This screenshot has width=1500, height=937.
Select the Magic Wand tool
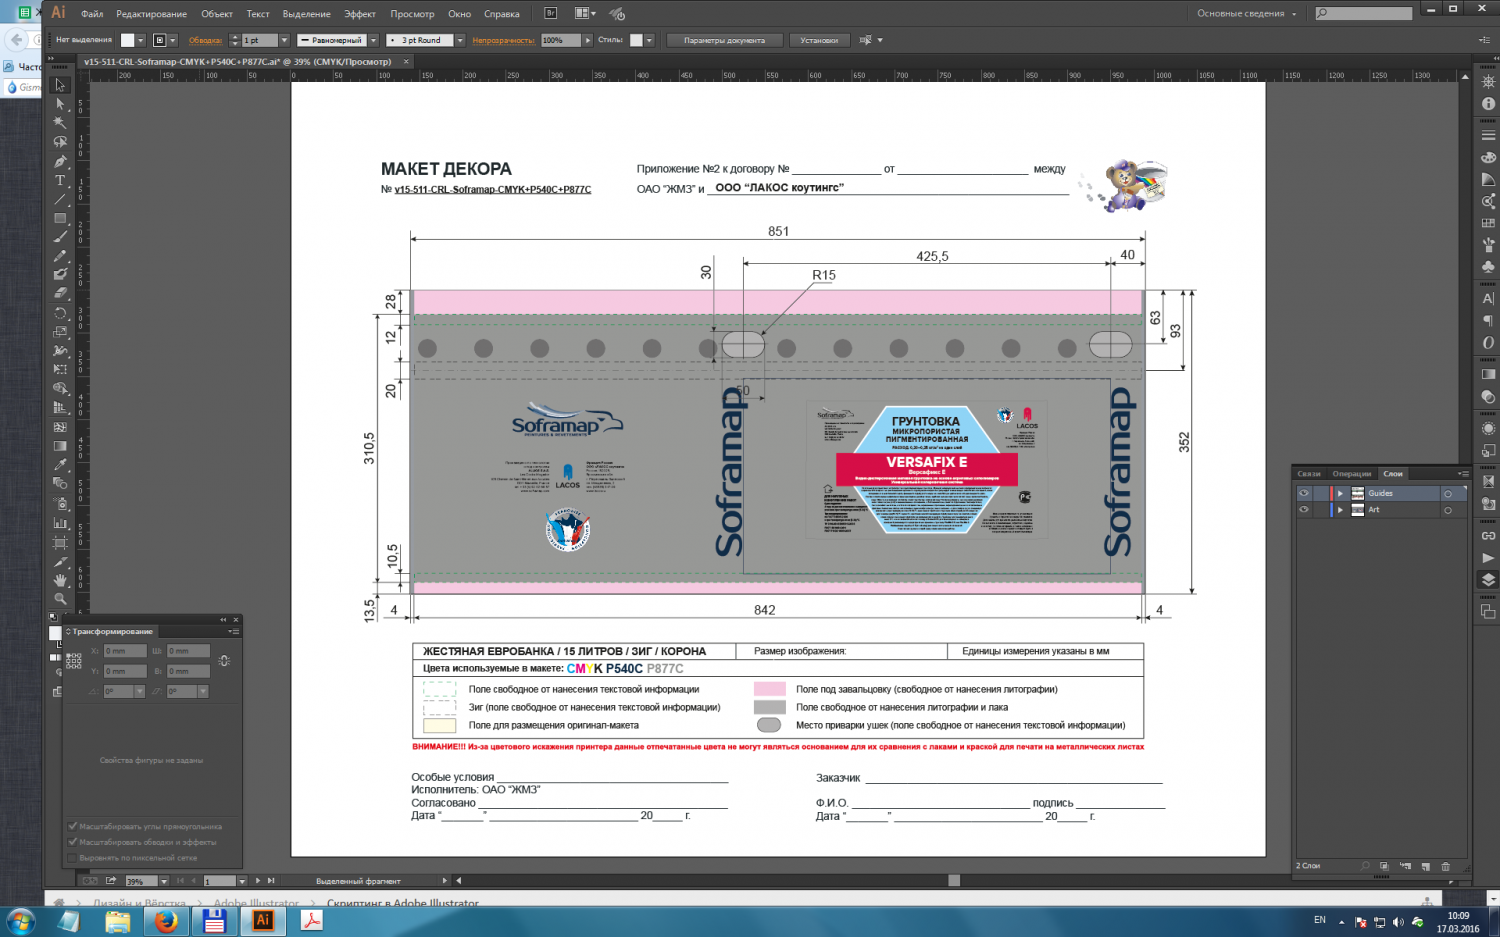click(60, 123)
